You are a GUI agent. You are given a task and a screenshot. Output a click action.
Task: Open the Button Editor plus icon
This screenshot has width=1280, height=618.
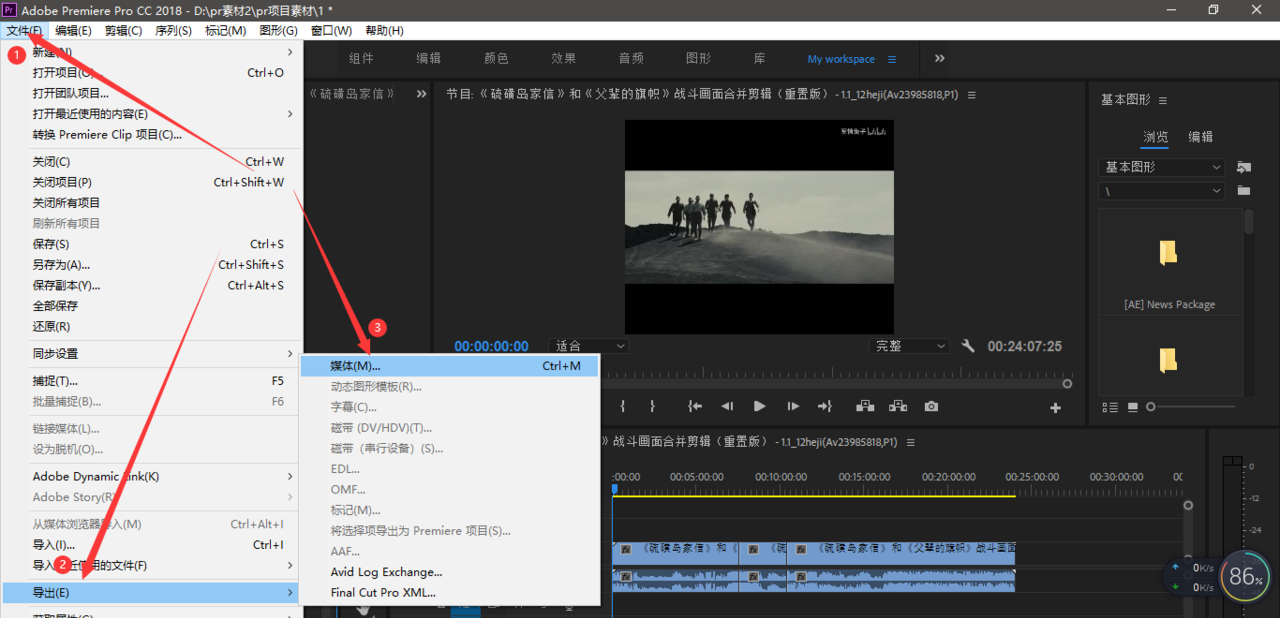click(1054, 408)
